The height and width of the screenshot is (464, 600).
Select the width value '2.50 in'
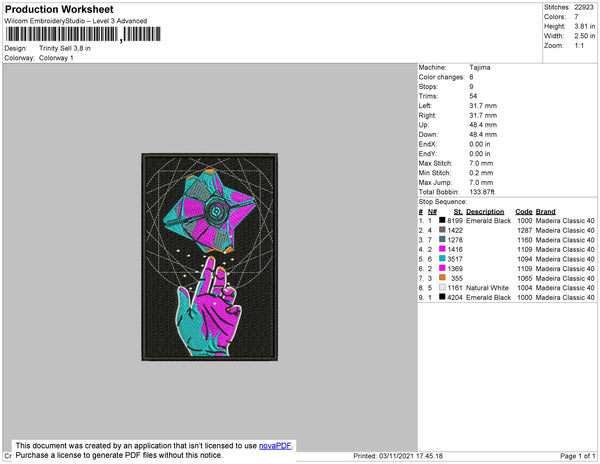584,36
